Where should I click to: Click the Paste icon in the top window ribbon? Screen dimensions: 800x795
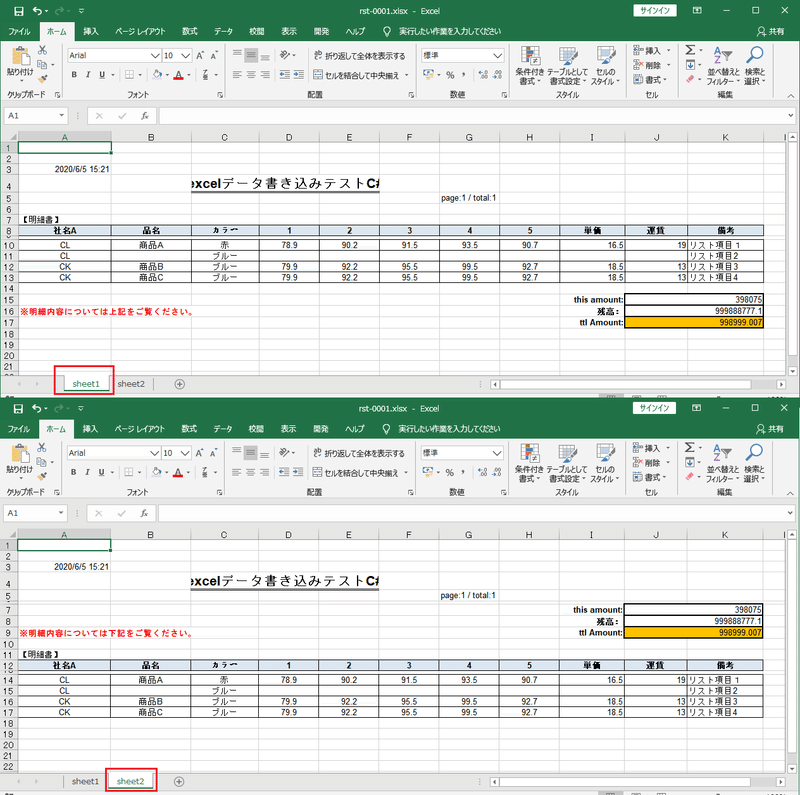pos(20,57)
